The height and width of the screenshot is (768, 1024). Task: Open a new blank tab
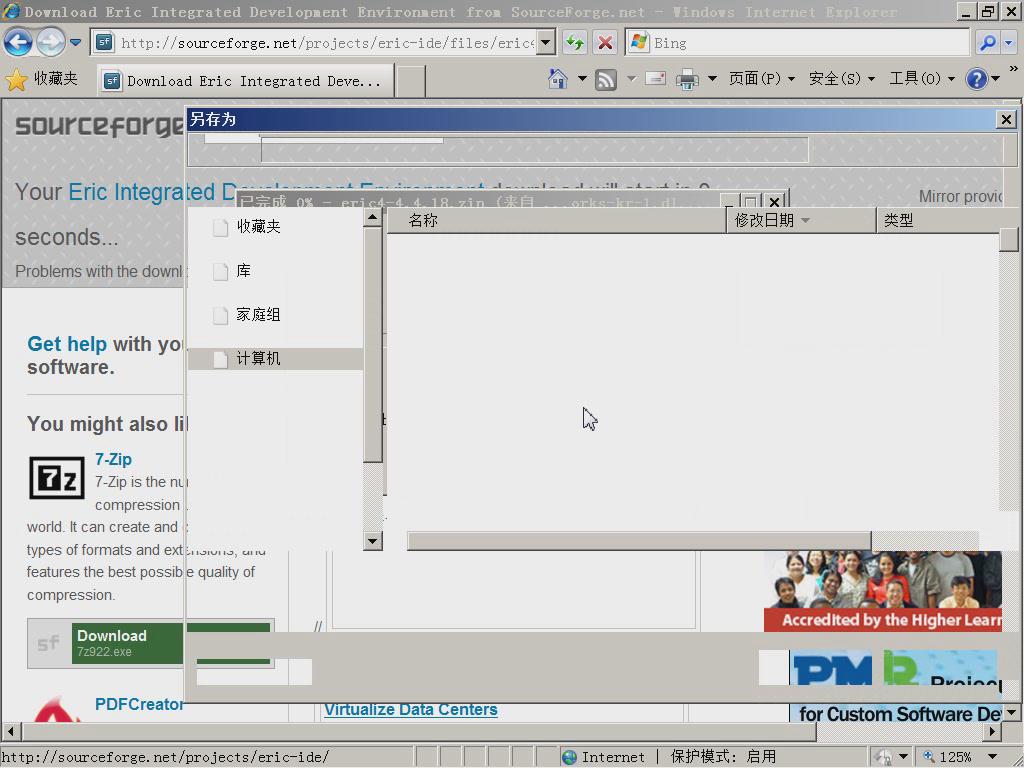[x=411, y=81]
